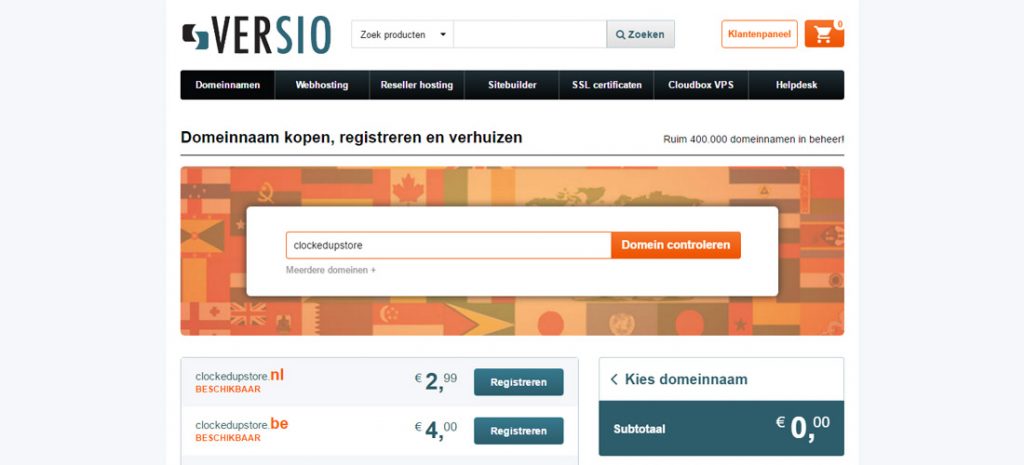Open the Klantenpaneel button
Image resolution: width=1024 pixels, height=465 pixels.
759,34
